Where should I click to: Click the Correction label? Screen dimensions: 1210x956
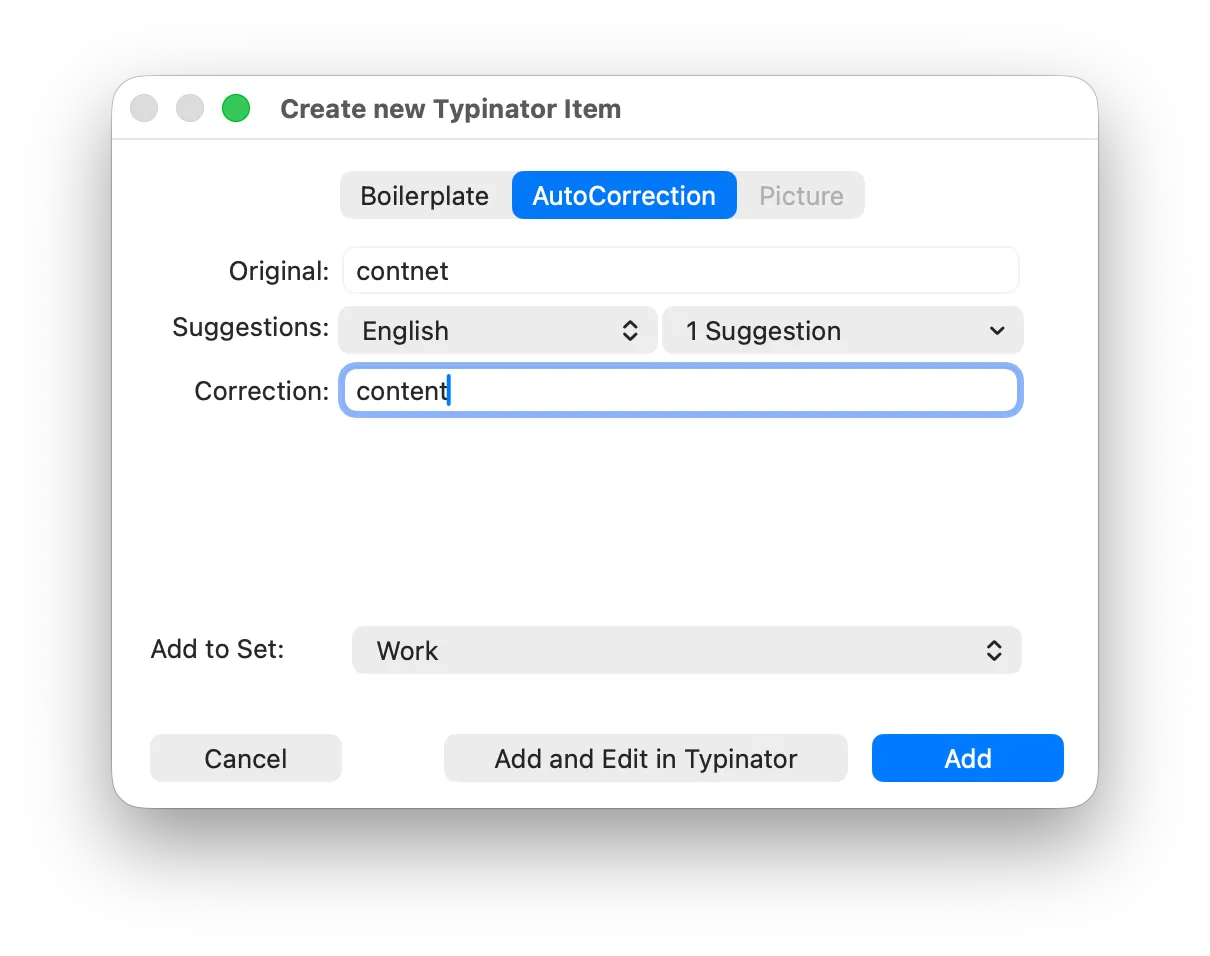(260, 391)
